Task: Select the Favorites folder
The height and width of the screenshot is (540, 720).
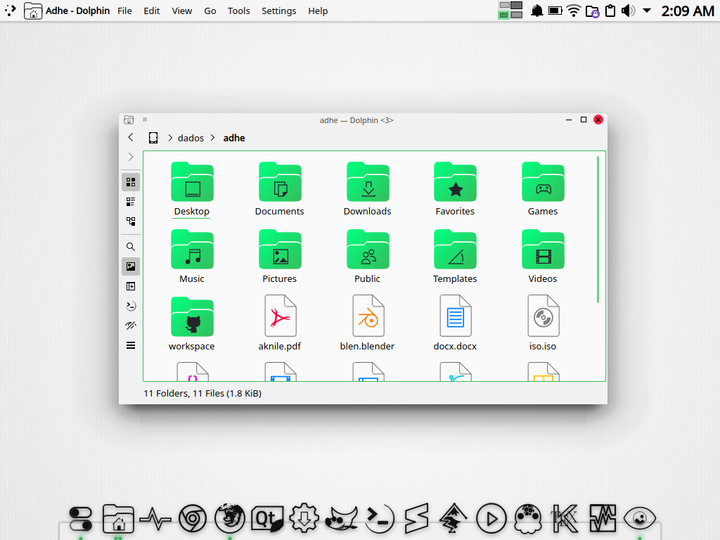Action: 455,189
